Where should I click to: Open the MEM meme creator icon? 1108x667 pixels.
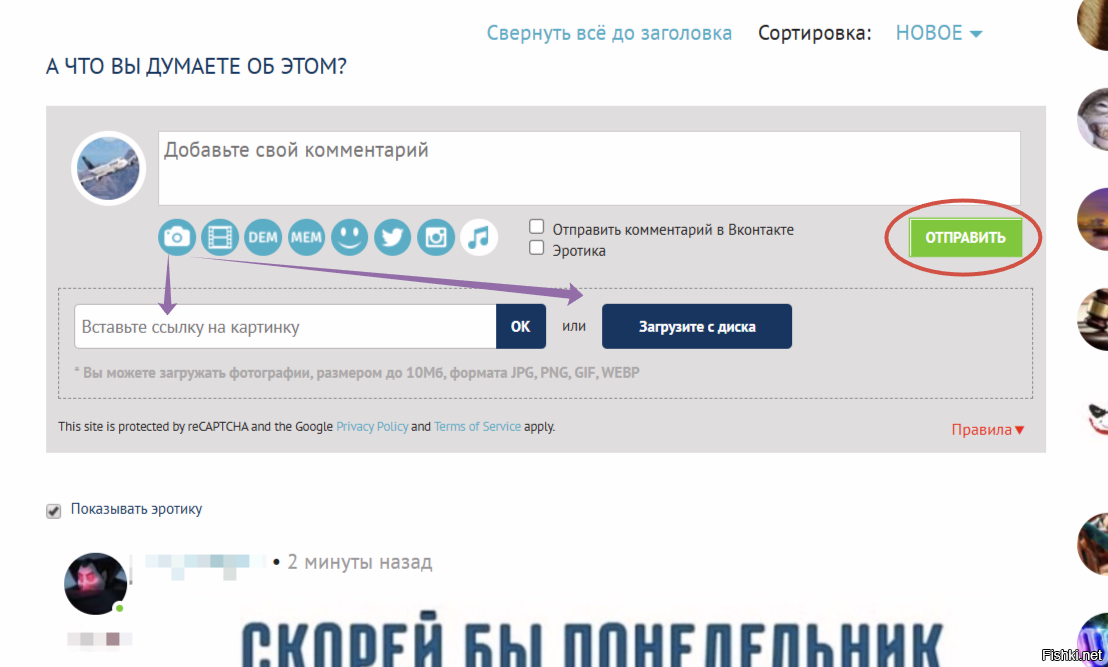point(306,237)
